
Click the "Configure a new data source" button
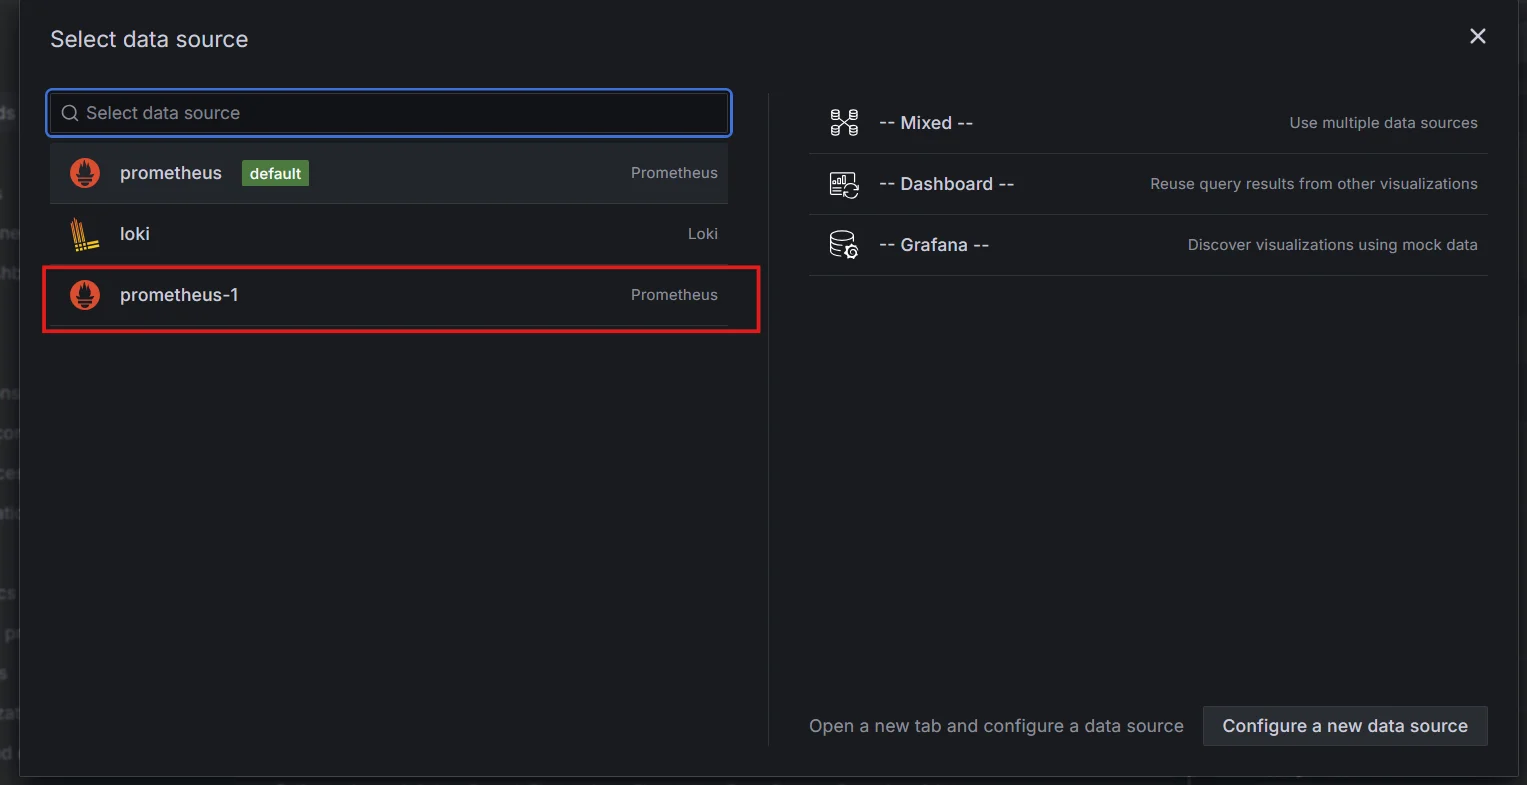(1345, 726)
